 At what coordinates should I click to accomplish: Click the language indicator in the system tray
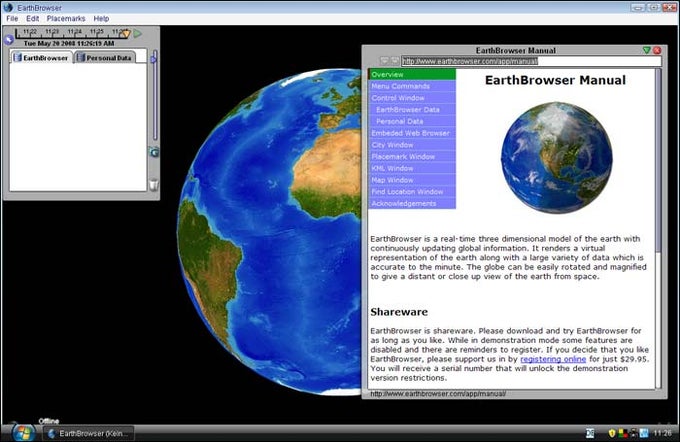(x=590, y=433)
